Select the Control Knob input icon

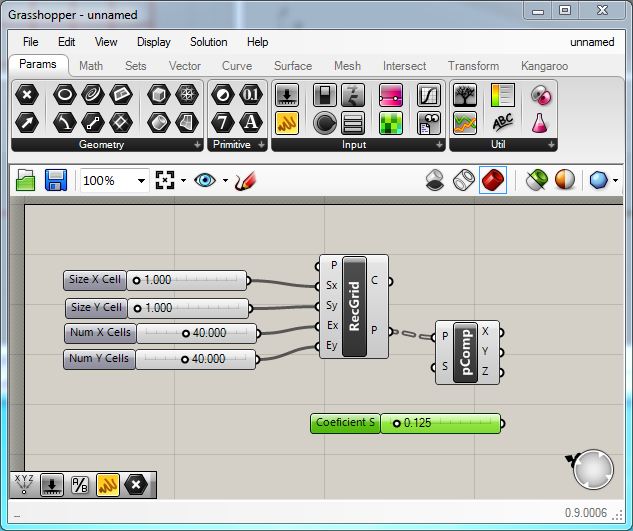click(325, 123)
